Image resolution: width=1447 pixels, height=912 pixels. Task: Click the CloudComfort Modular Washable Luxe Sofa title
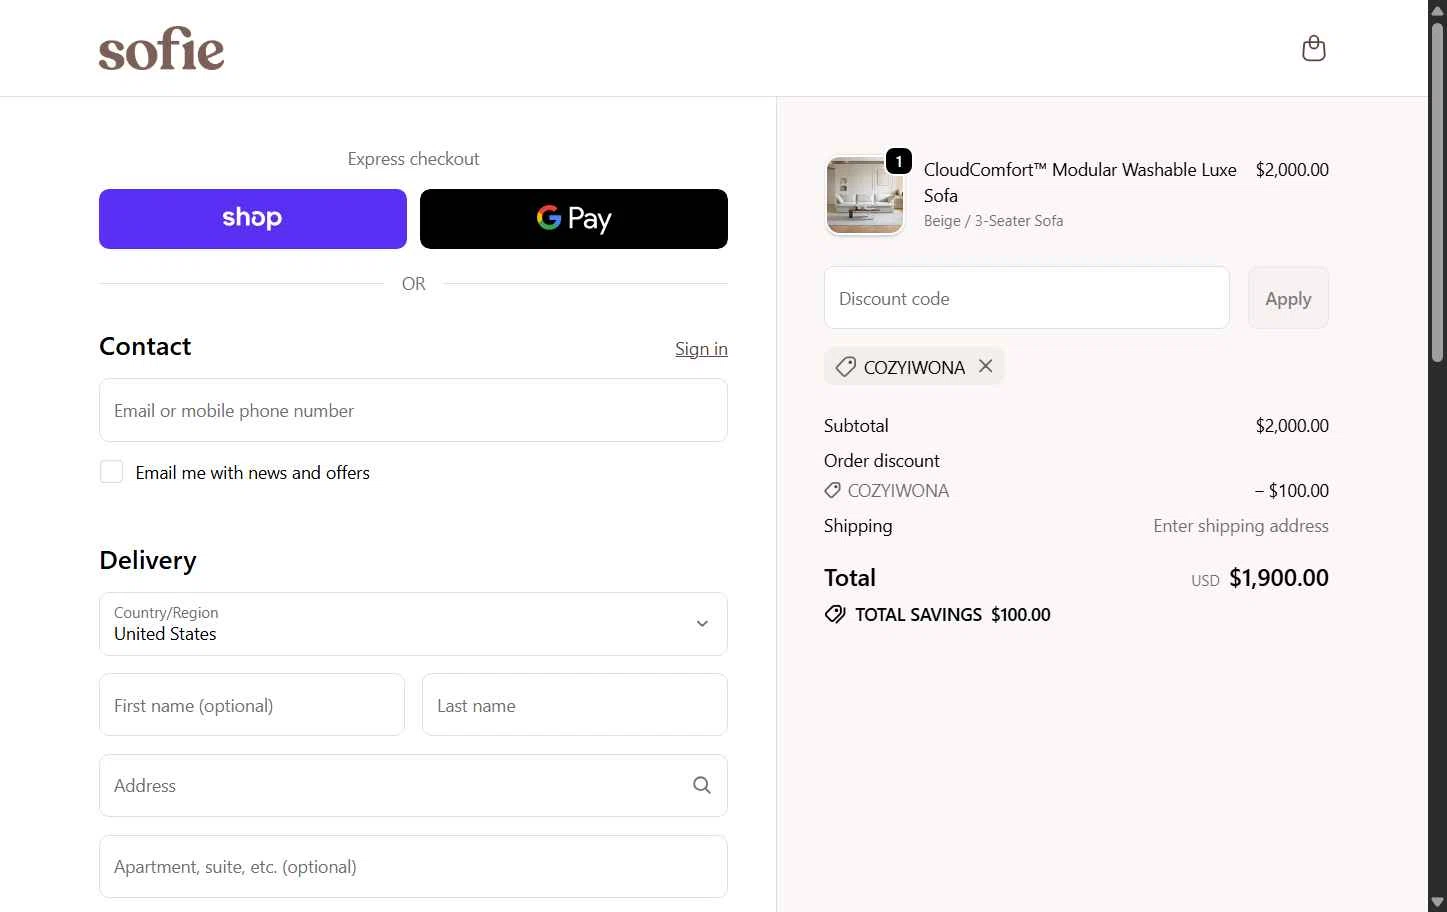pyautogui.click(x=1080, y=182)
